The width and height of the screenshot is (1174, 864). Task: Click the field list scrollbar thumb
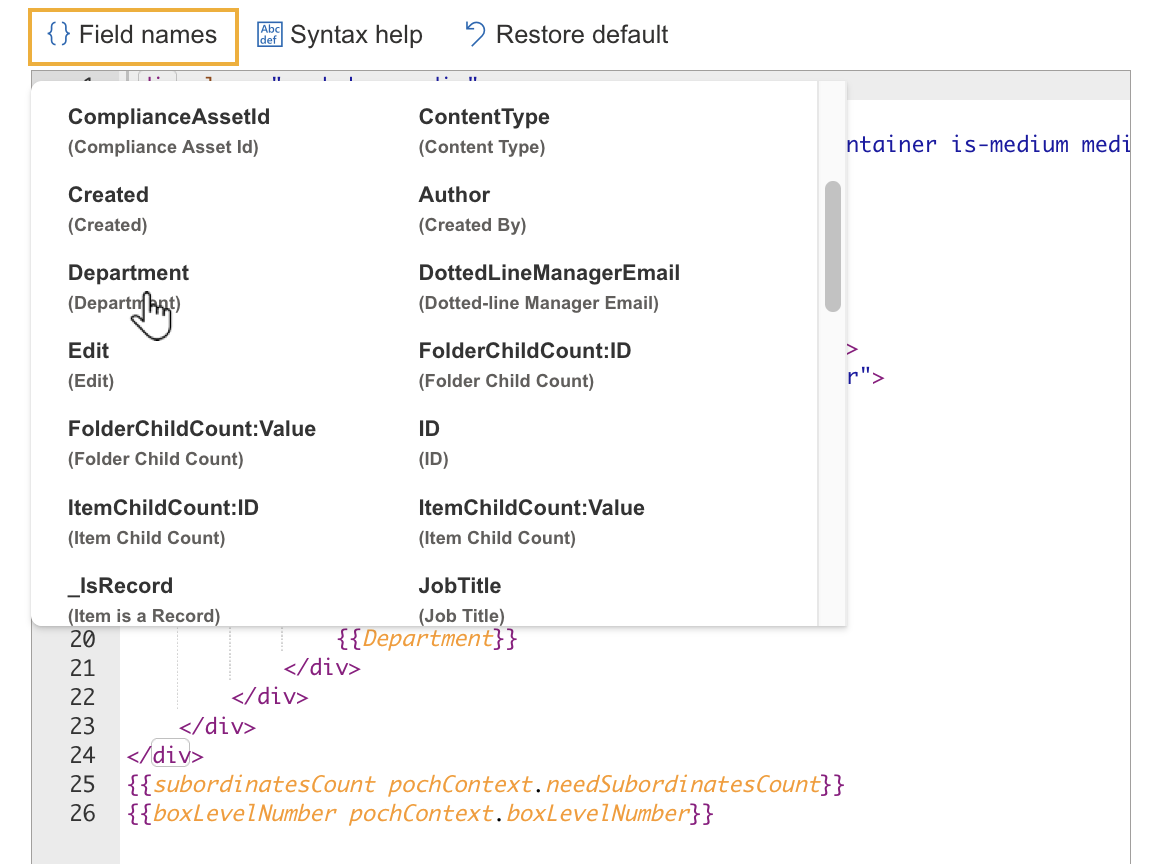[832, 246]
